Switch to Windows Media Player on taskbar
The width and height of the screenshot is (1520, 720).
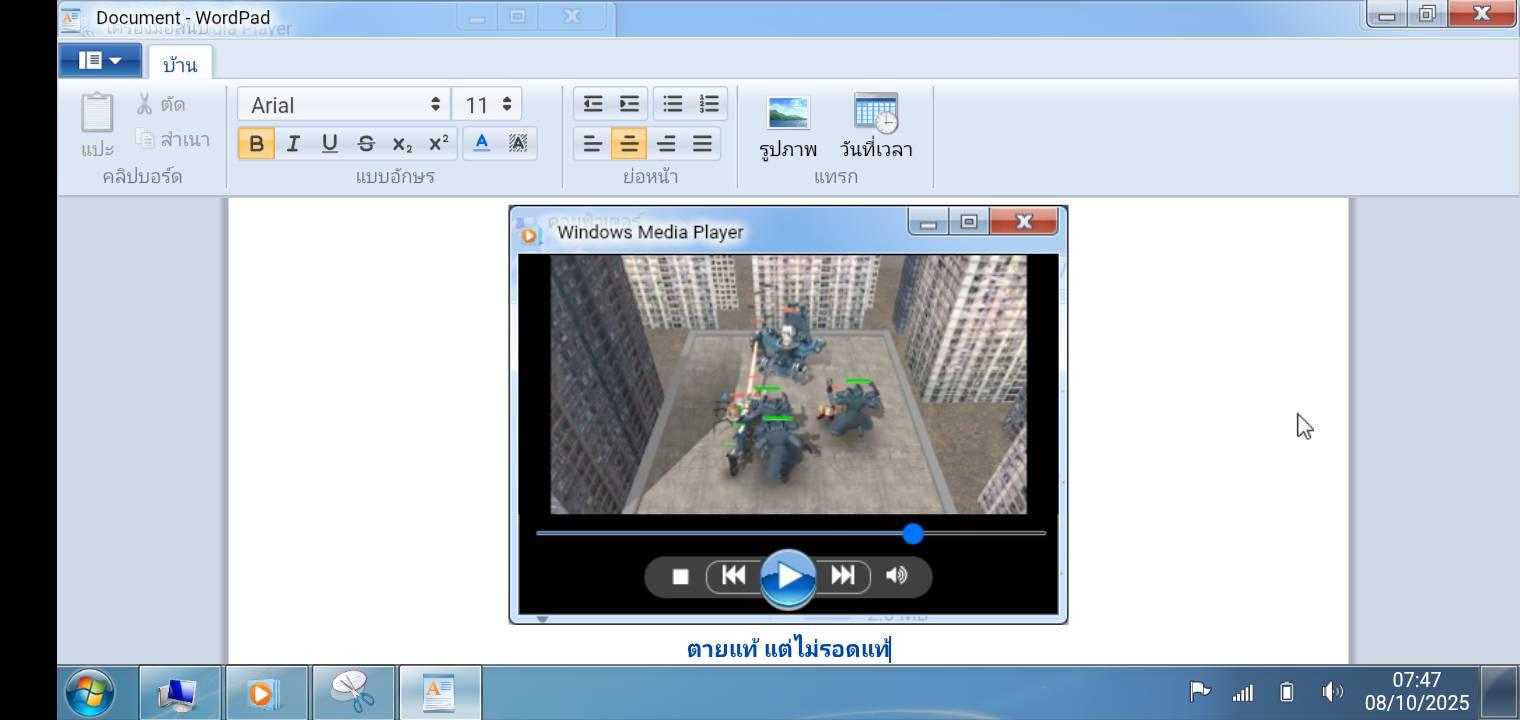click(x=265, y=692)
